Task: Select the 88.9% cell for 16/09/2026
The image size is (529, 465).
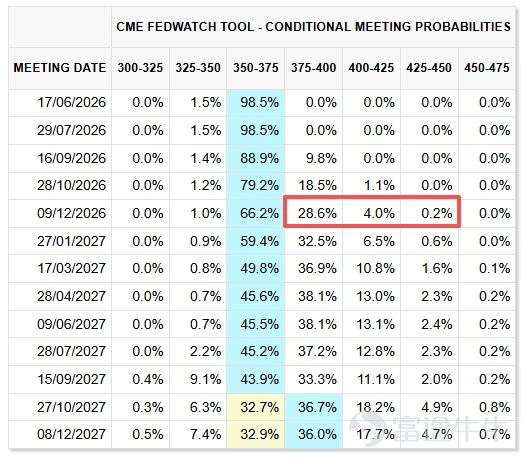Action: pyautogui.click(x=256, y=158)
